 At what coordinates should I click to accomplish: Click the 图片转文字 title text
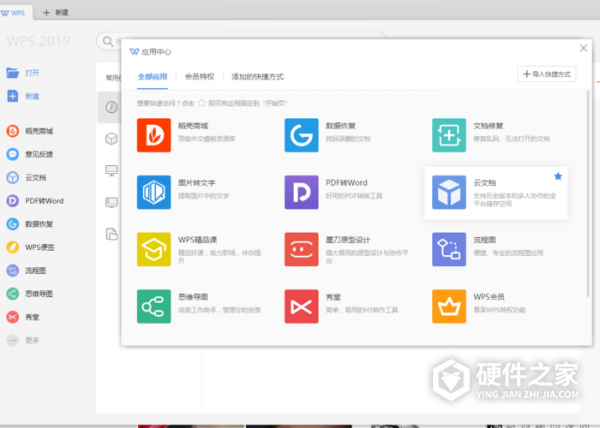click(x=197, y=183)
